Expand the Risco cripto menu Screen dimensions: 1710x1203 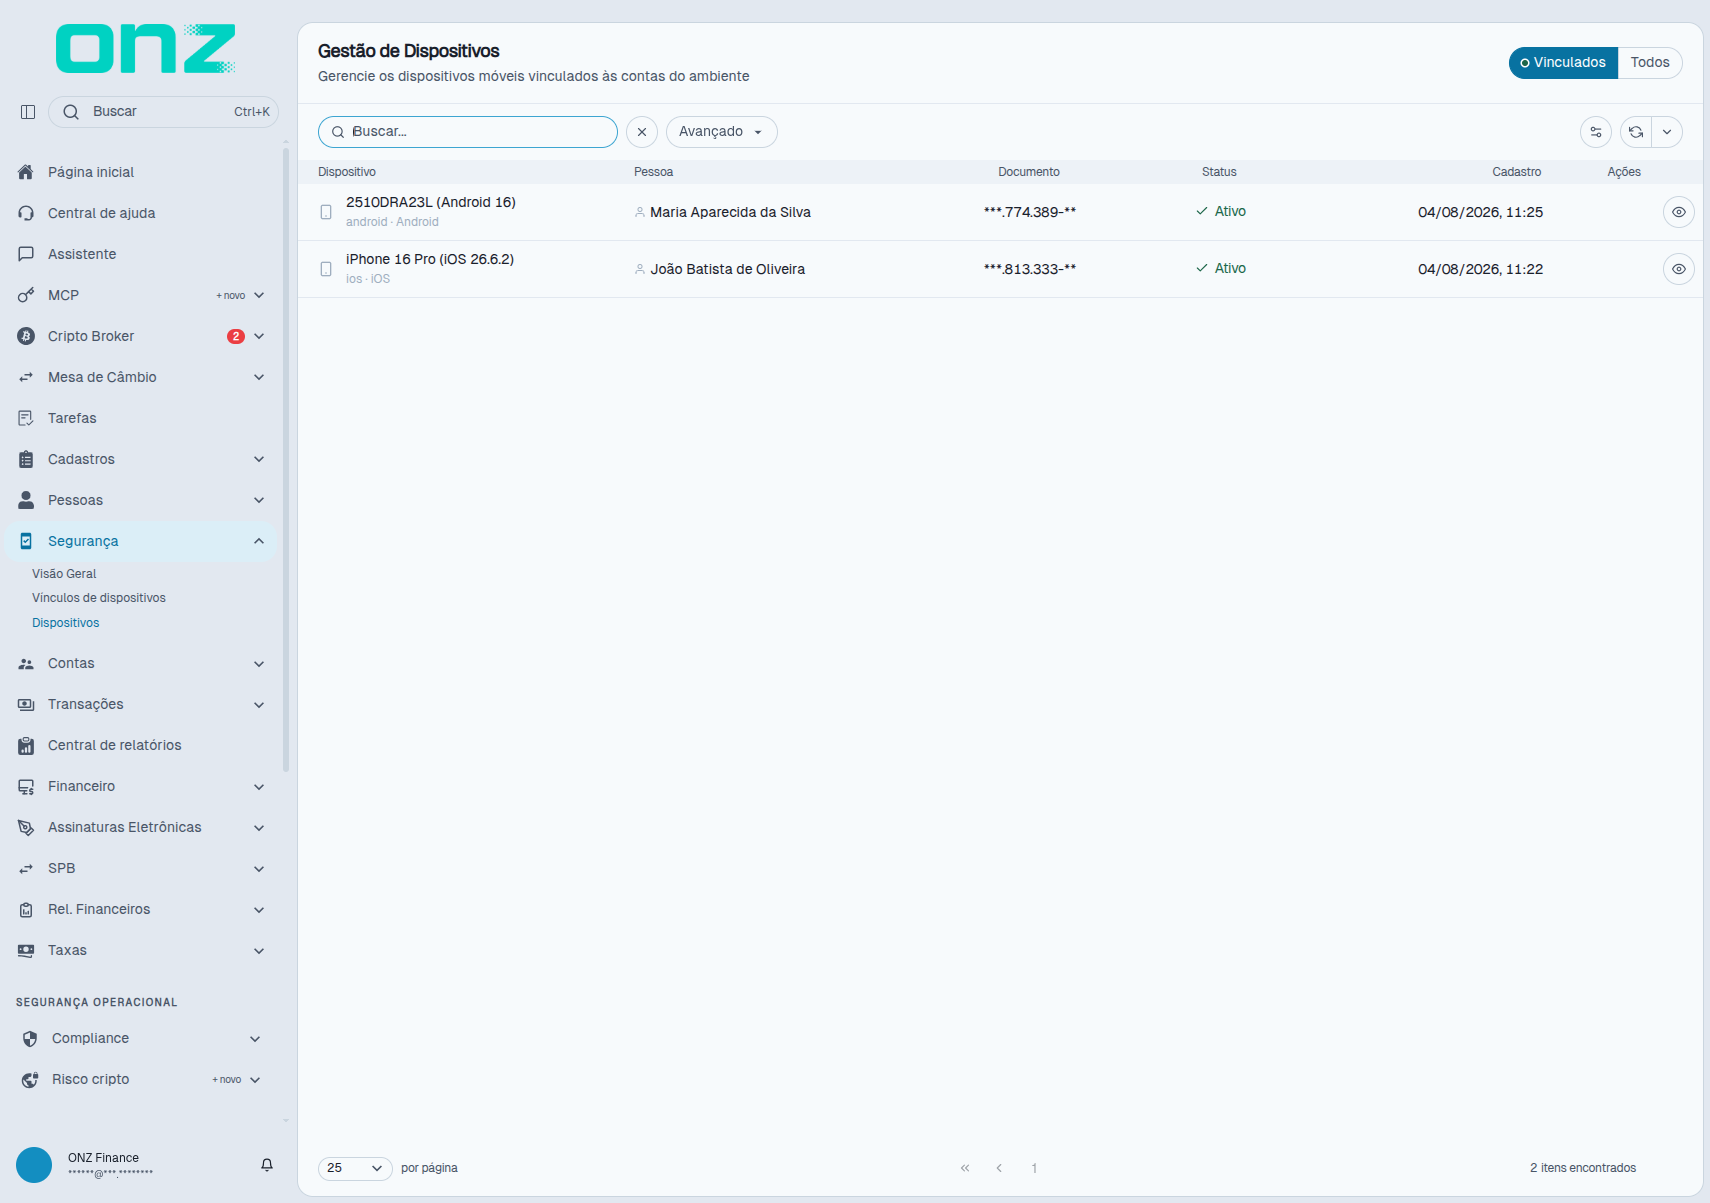[x=140, y=1080]
